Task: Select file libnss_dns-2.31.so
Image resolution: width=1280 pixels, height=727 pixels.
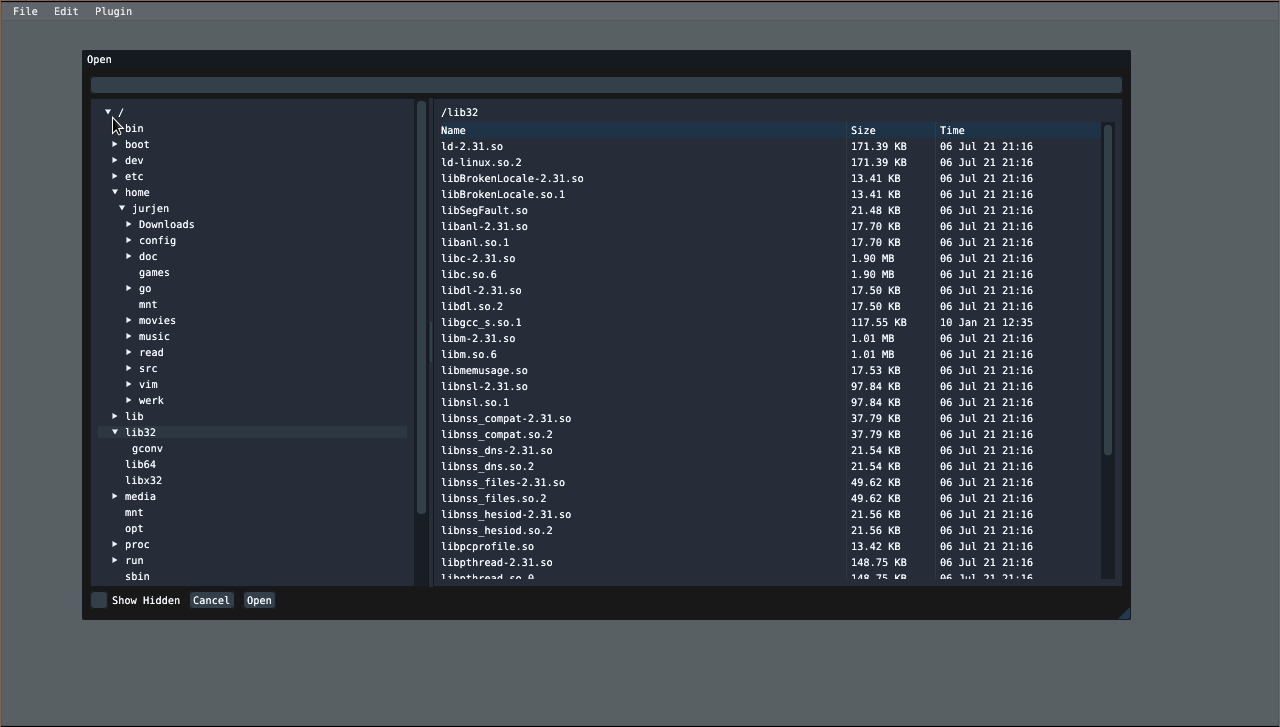Action: (497, 450)
